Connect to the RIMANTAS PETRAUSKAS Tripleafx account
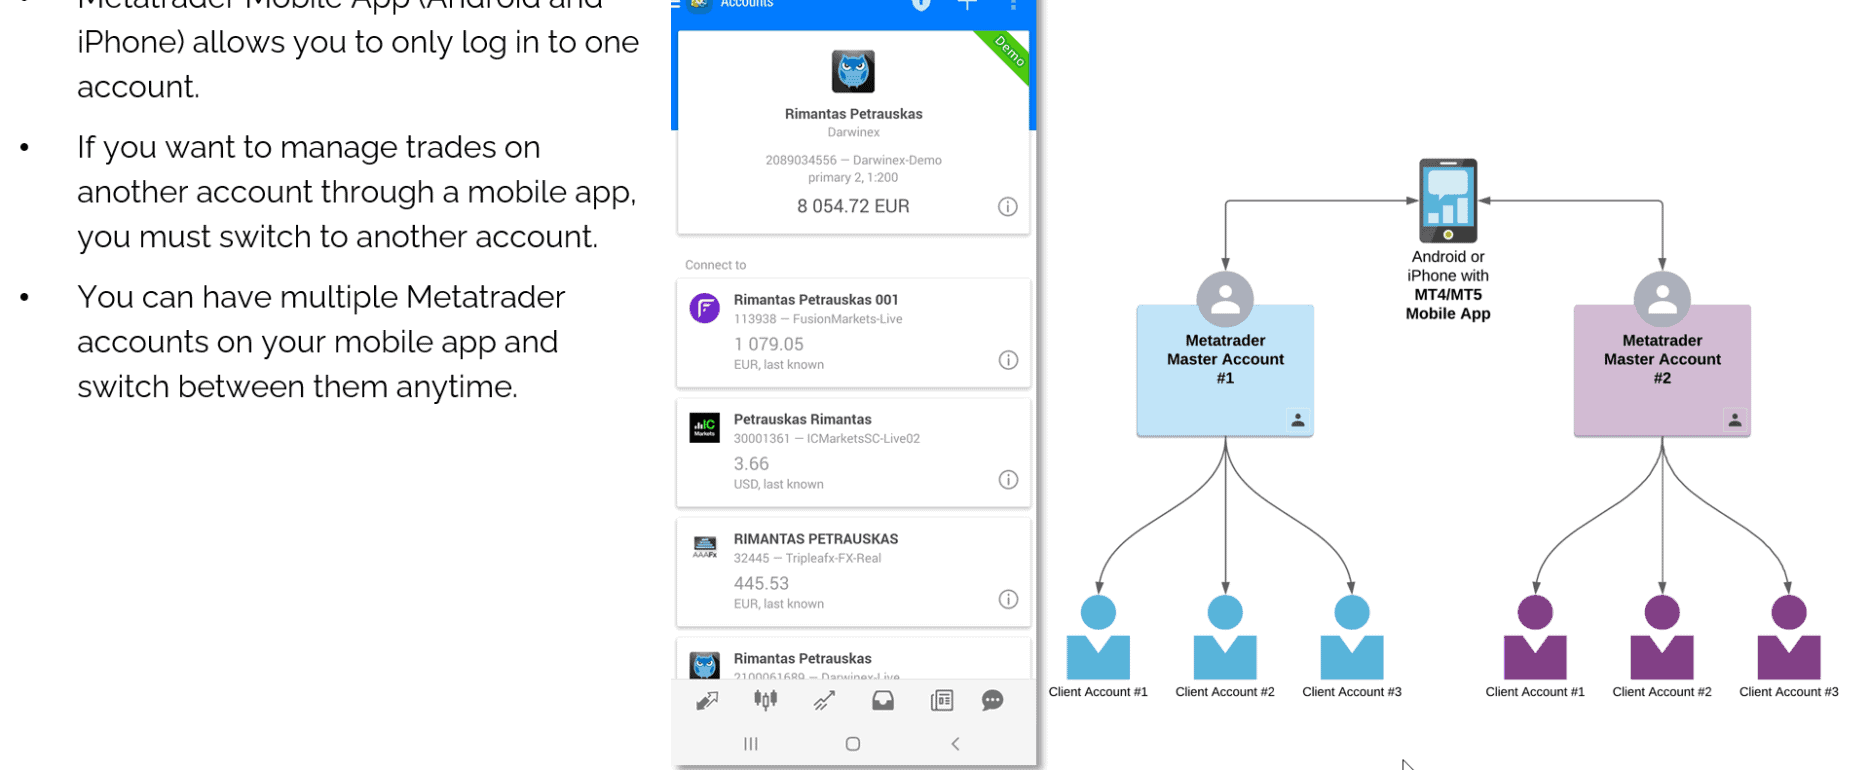1870x770 pixels. tap(853, 572)
